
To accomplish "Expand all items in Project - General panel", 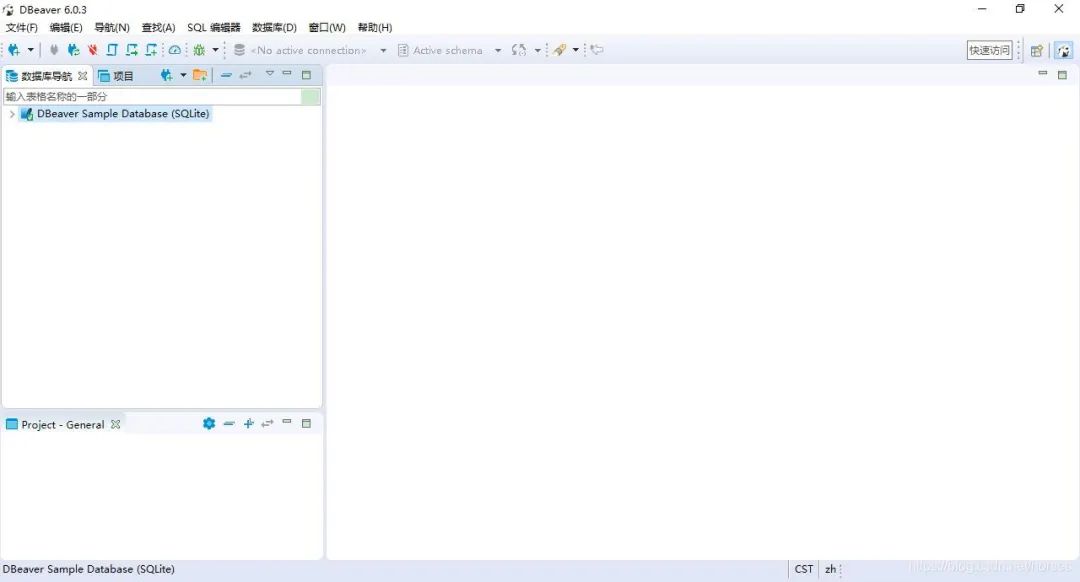I will point(248,423).
